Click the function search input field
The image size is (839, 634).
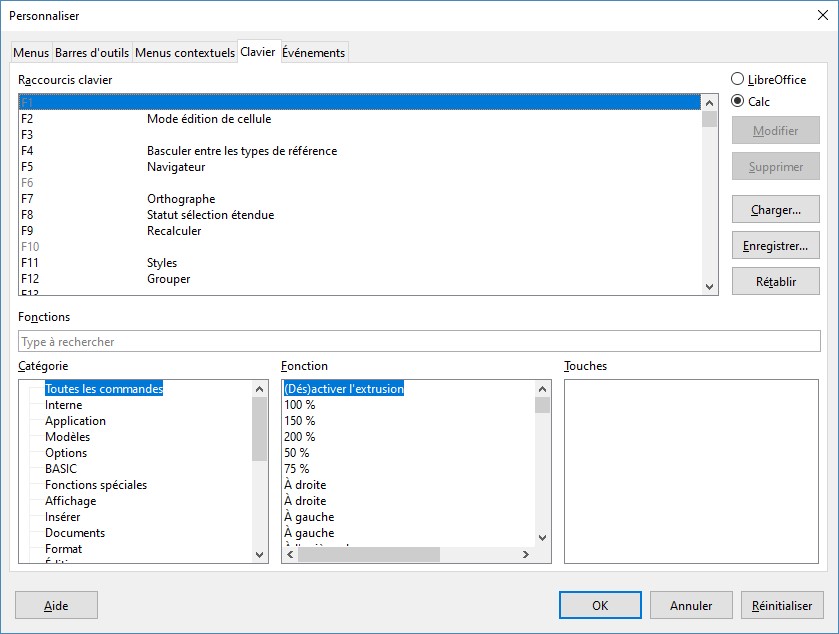click(419, 342)
